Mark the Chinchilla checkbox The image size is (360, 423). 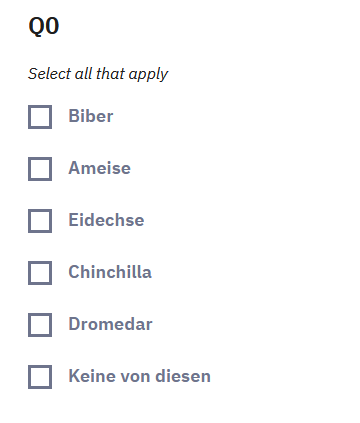coord(40,273)
